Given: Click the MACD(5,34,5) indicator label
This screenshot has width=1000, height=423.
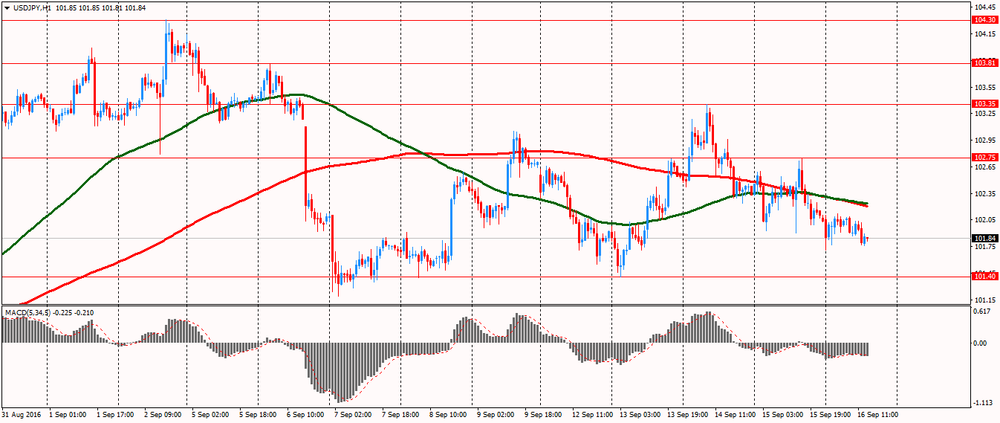Looking at the screenshot, I should 27,312.
